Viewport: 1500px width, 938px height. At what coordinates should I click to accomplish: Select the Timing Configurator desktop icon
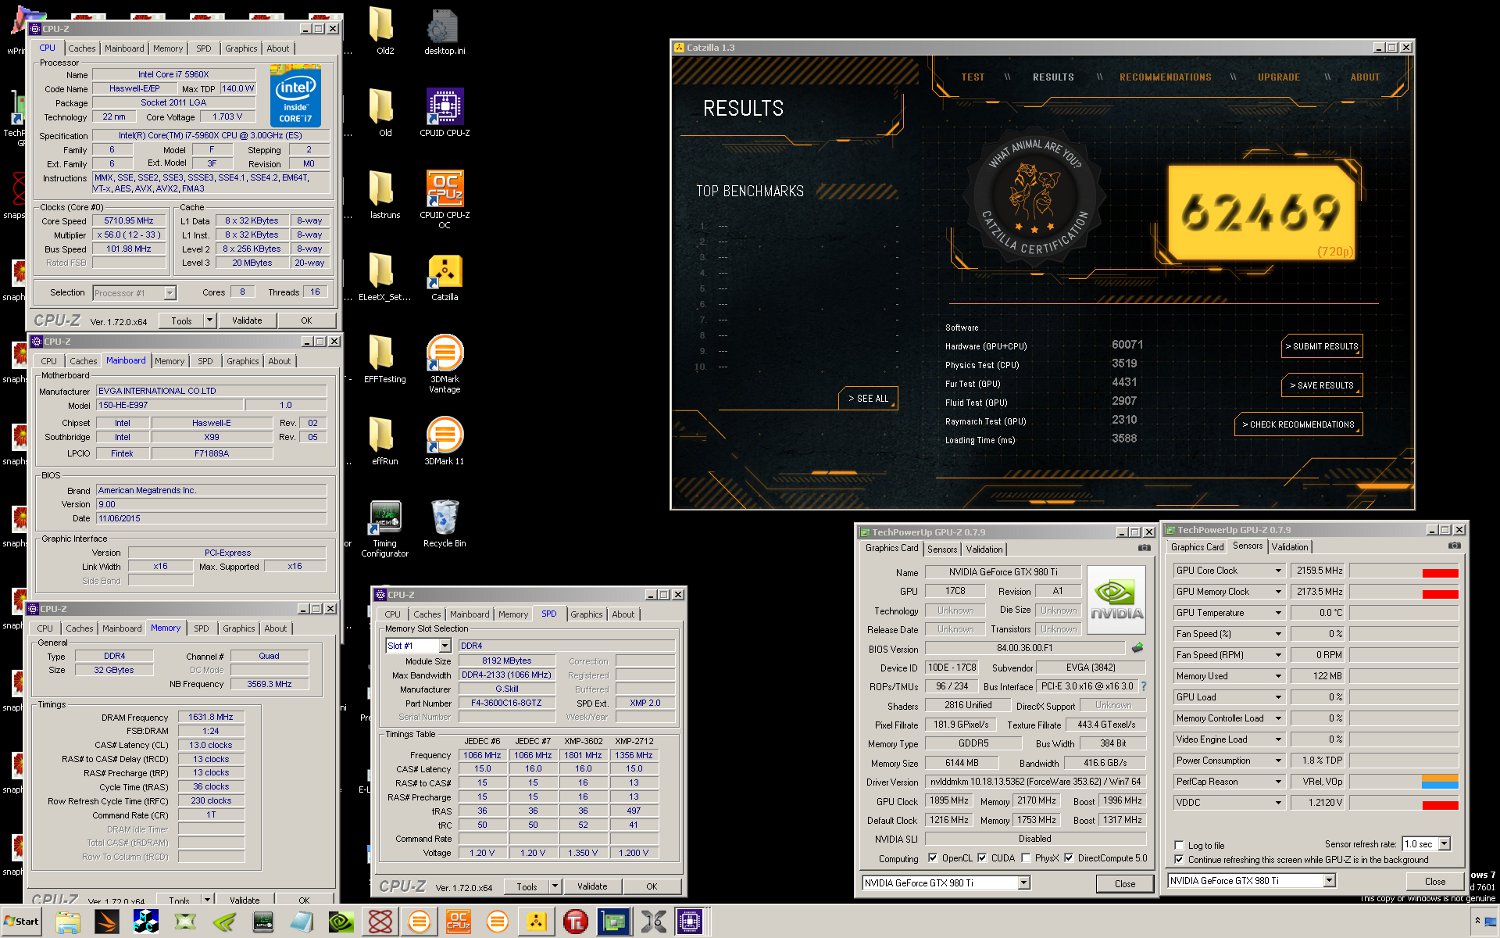click(385, 527)
